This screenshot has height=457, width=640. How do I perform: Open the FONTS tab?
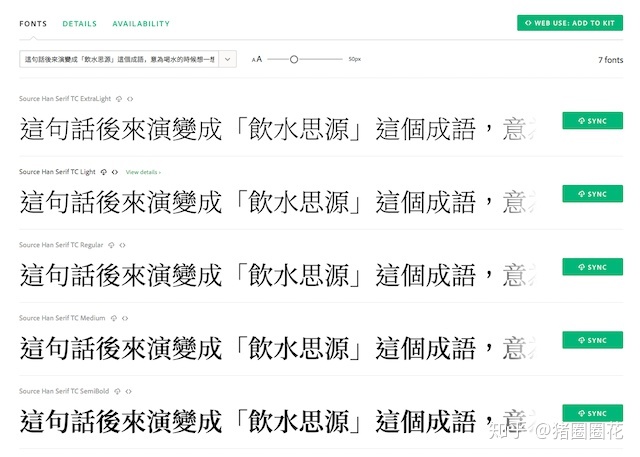[33, 24]
